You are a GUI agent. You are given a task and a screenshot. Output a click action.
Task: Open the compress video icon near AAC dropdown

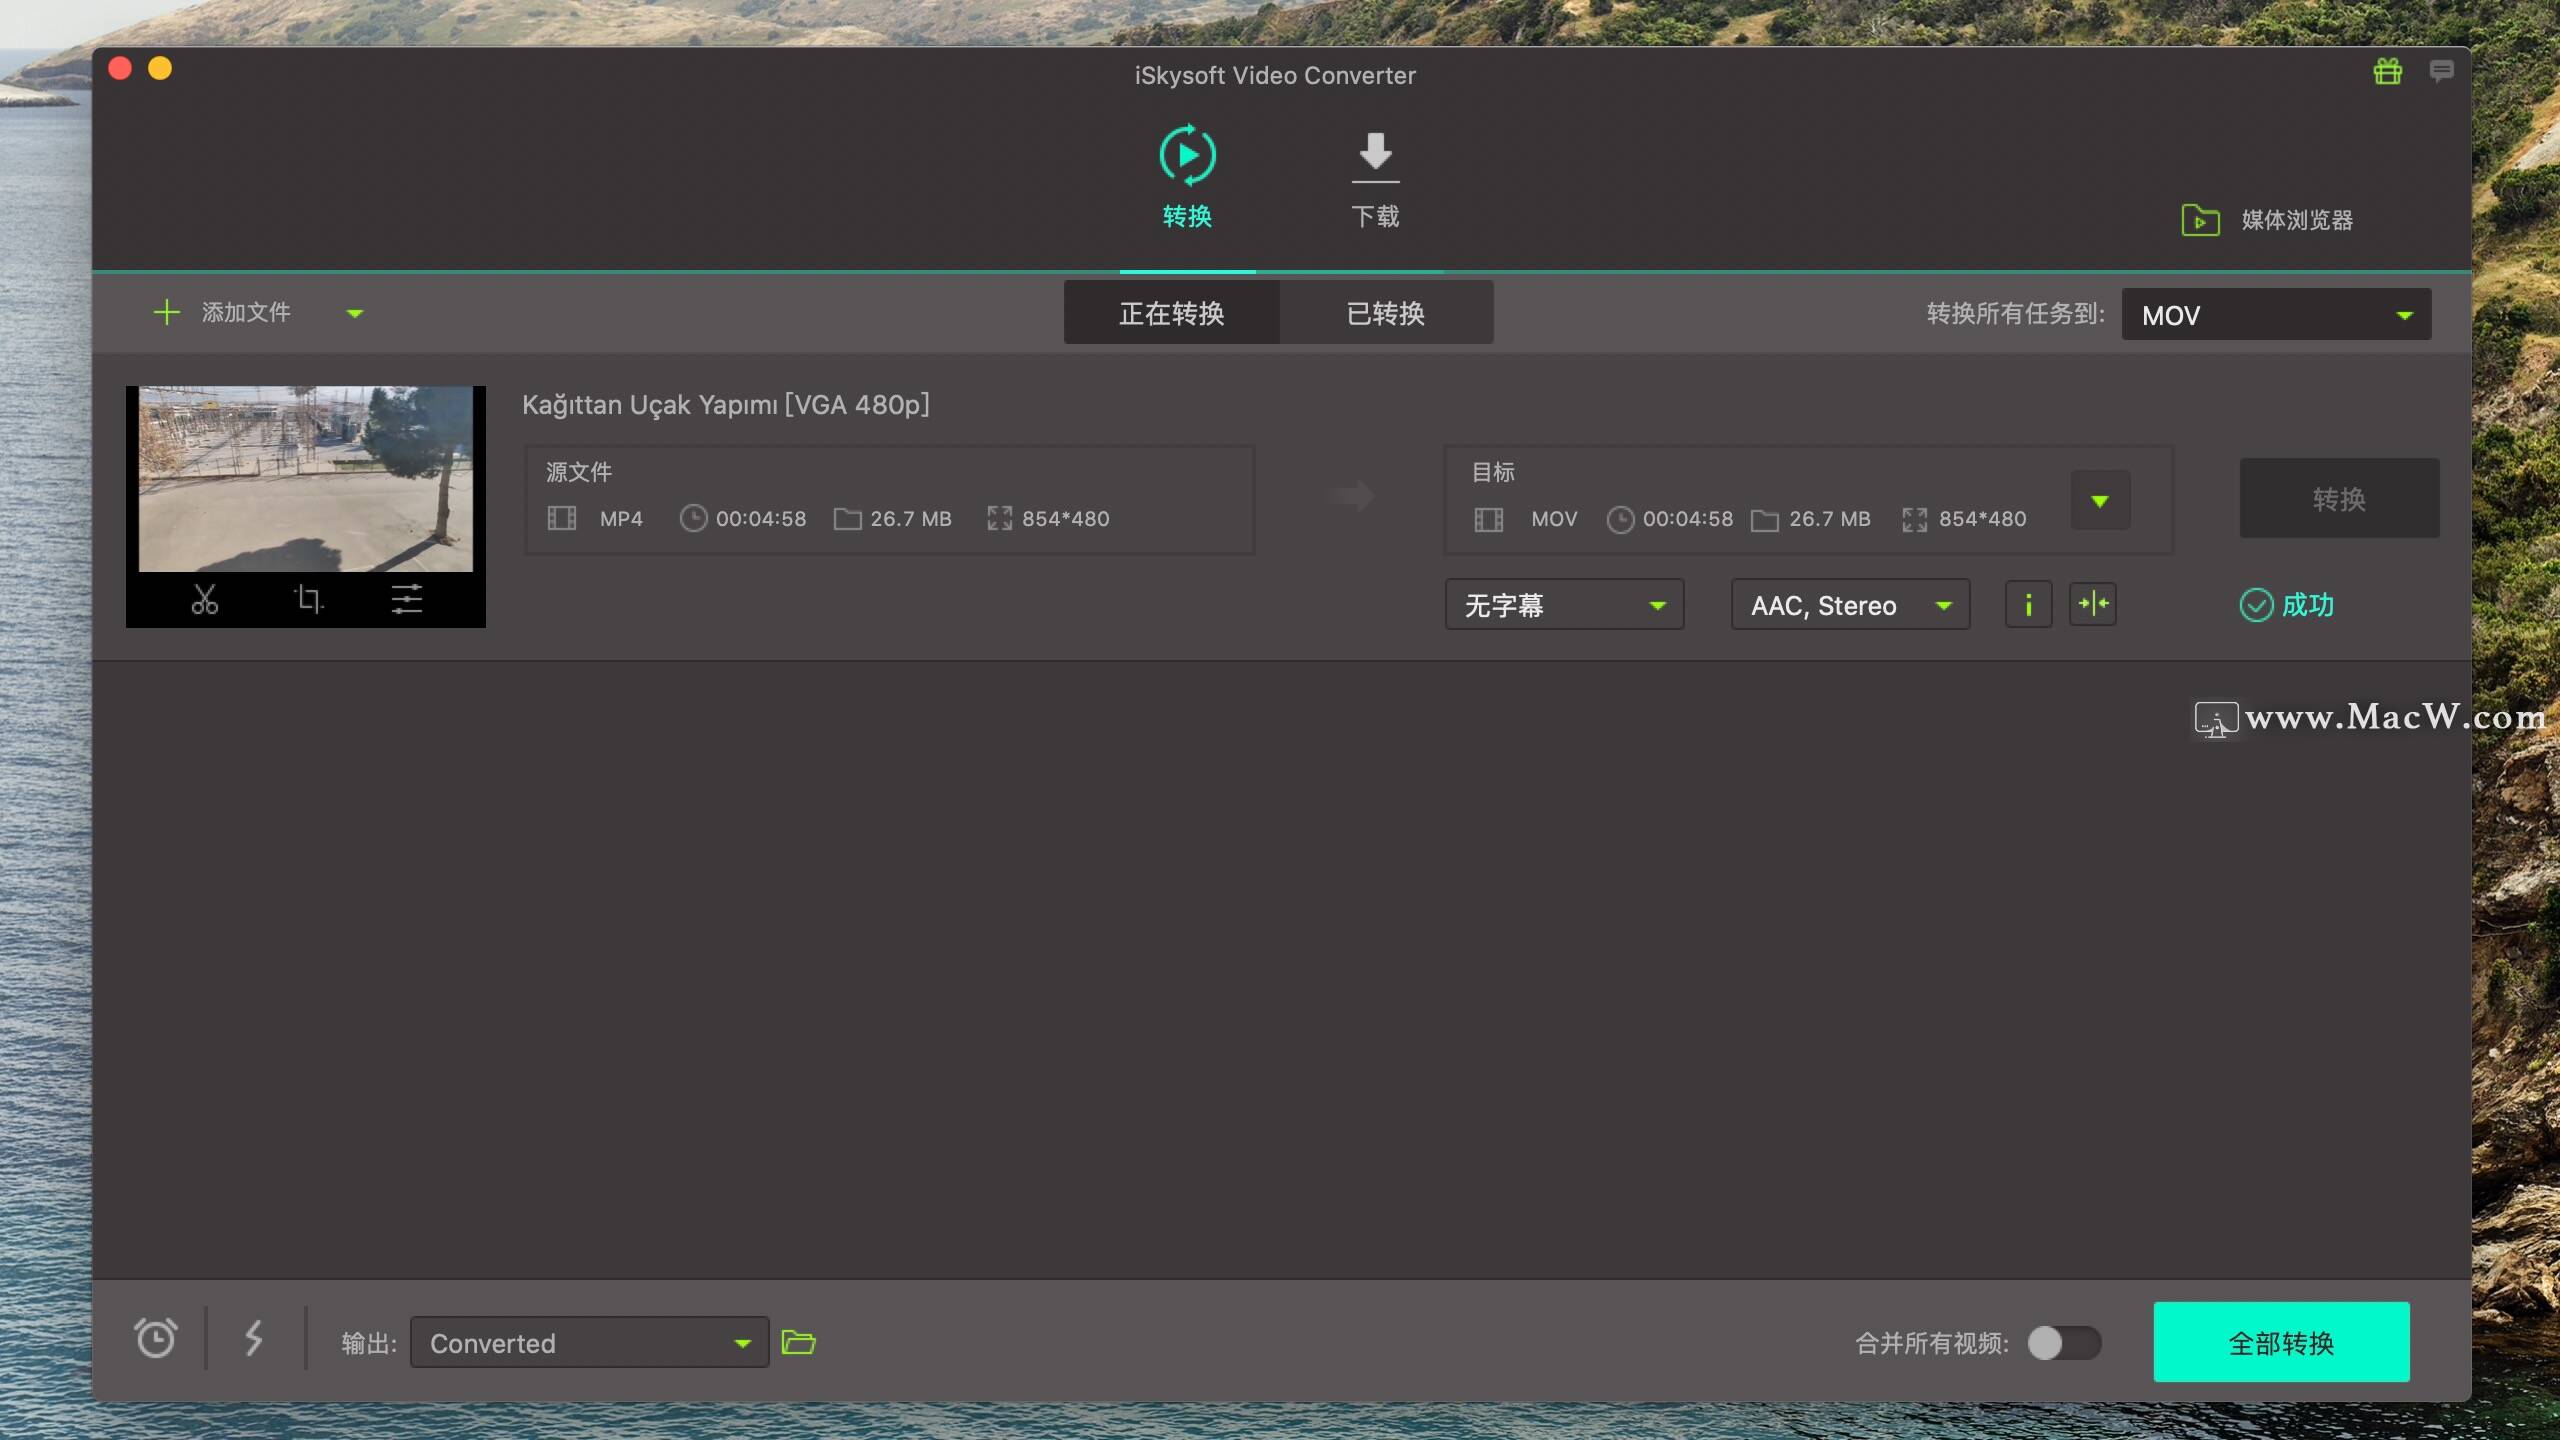click(x=2093, y=604)
